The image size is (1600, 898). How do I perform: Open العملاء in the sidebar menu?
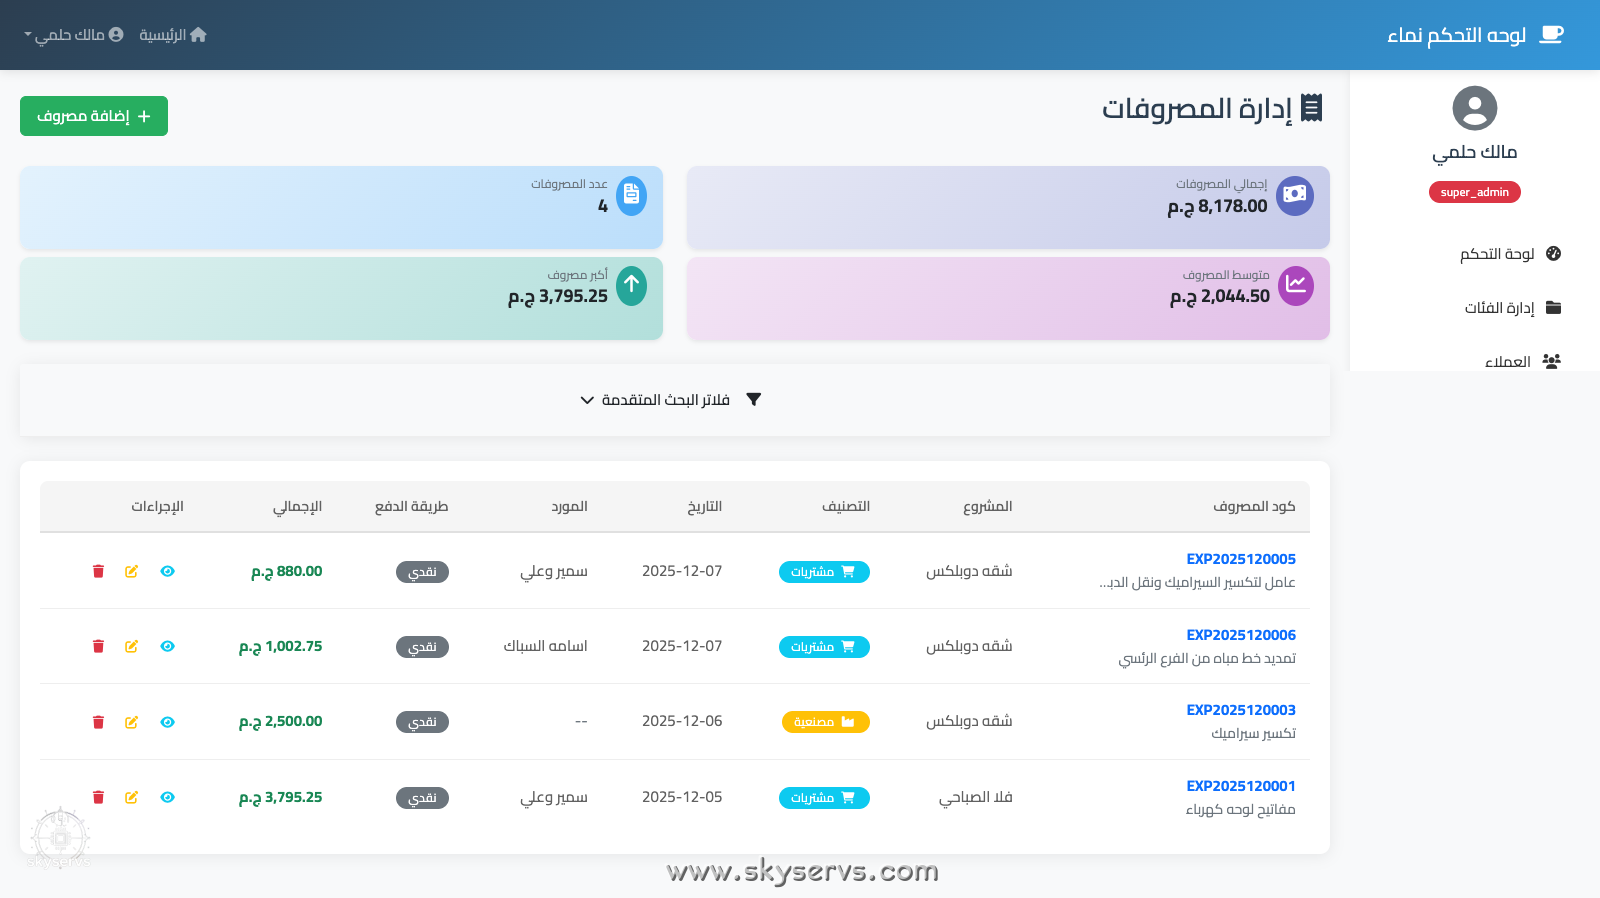1523,362
